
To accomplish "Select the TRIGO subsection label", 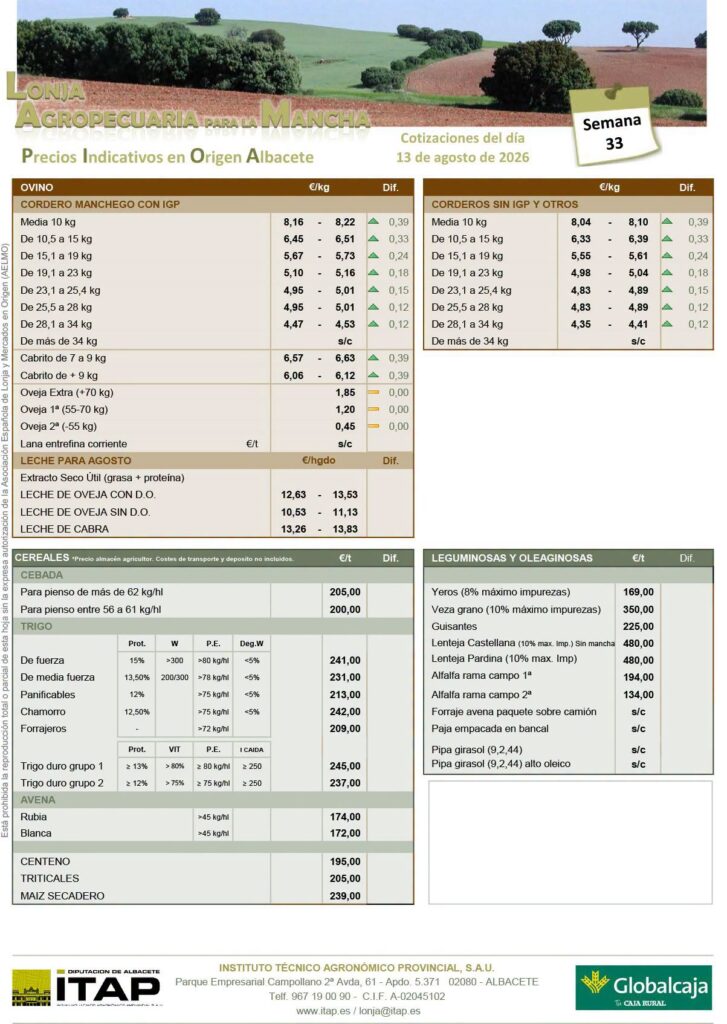I will (36, 626).
